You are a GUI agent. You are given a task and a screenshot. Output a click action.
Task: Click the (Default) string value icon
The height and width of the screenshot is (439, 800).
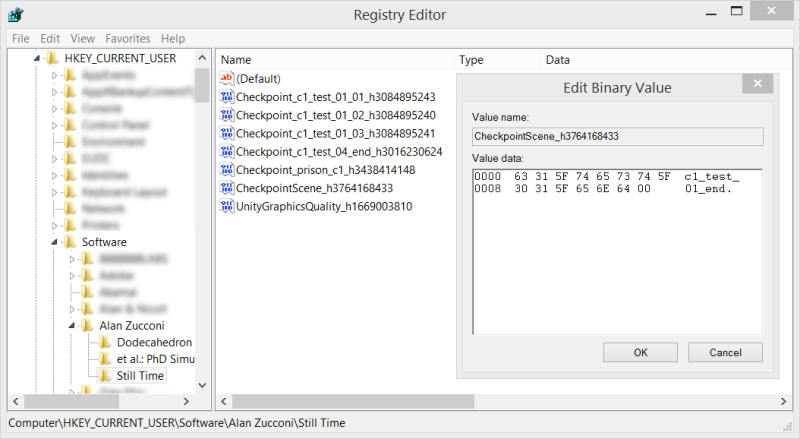(226, 79)
